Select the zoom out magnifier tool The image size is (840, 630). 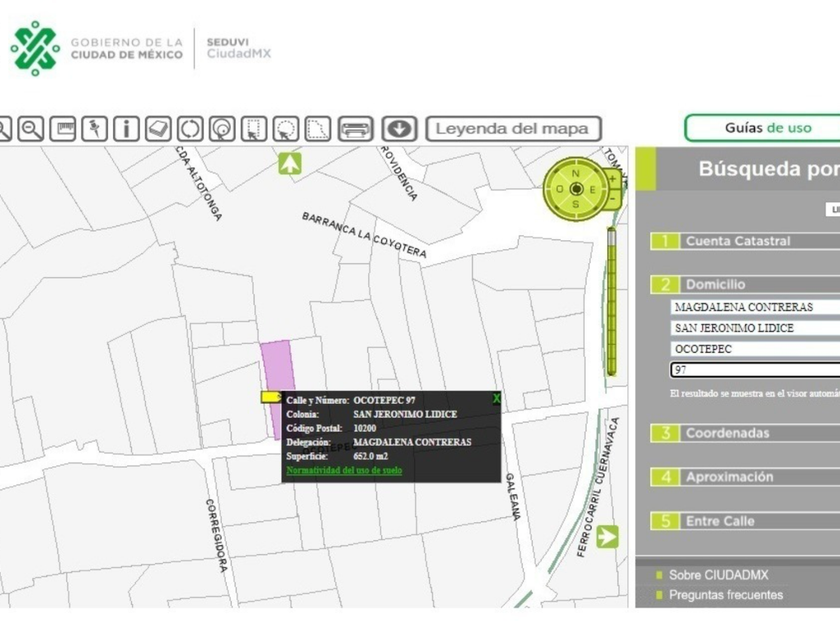(31, 129)
